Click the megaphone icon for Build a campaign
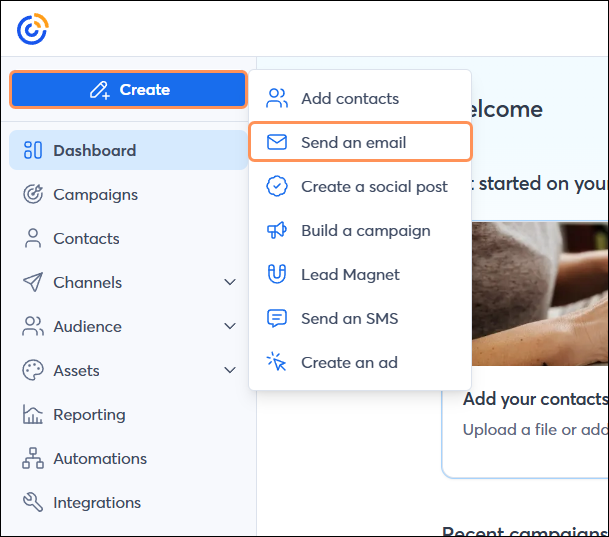 (x=277, y=230)
